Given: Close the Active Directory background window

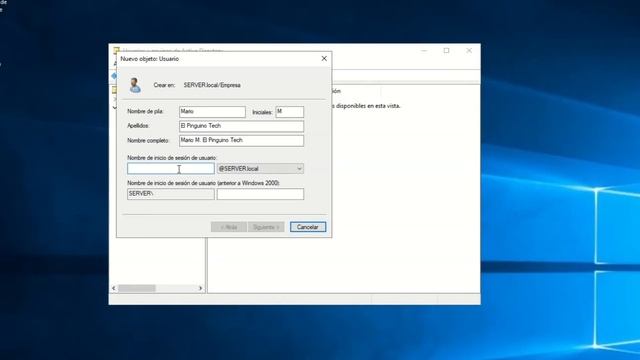Looking at the screenshot, I should tap(469, 51).
